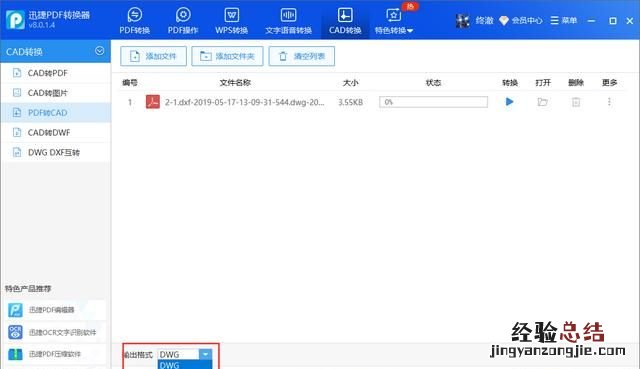Switch to WPS转换 tab

[x=231, y=20]
